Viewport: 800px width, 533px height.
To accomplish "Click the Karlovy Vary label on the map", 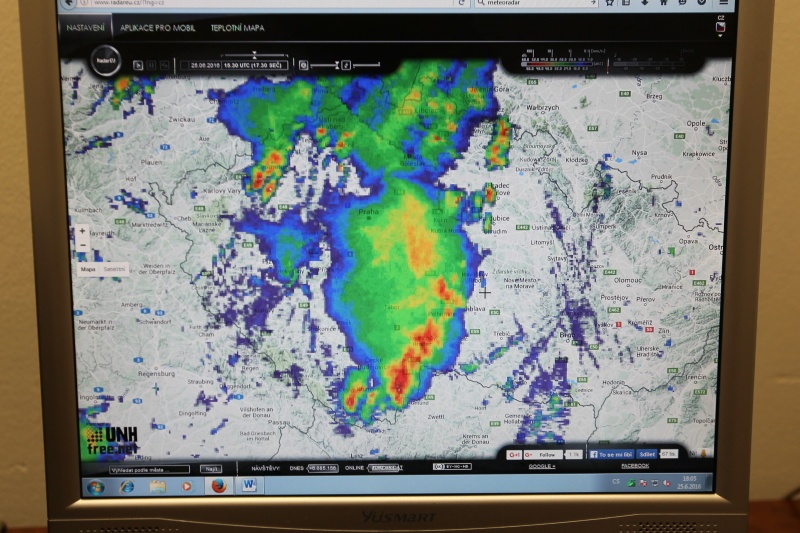I will point(222,190).
